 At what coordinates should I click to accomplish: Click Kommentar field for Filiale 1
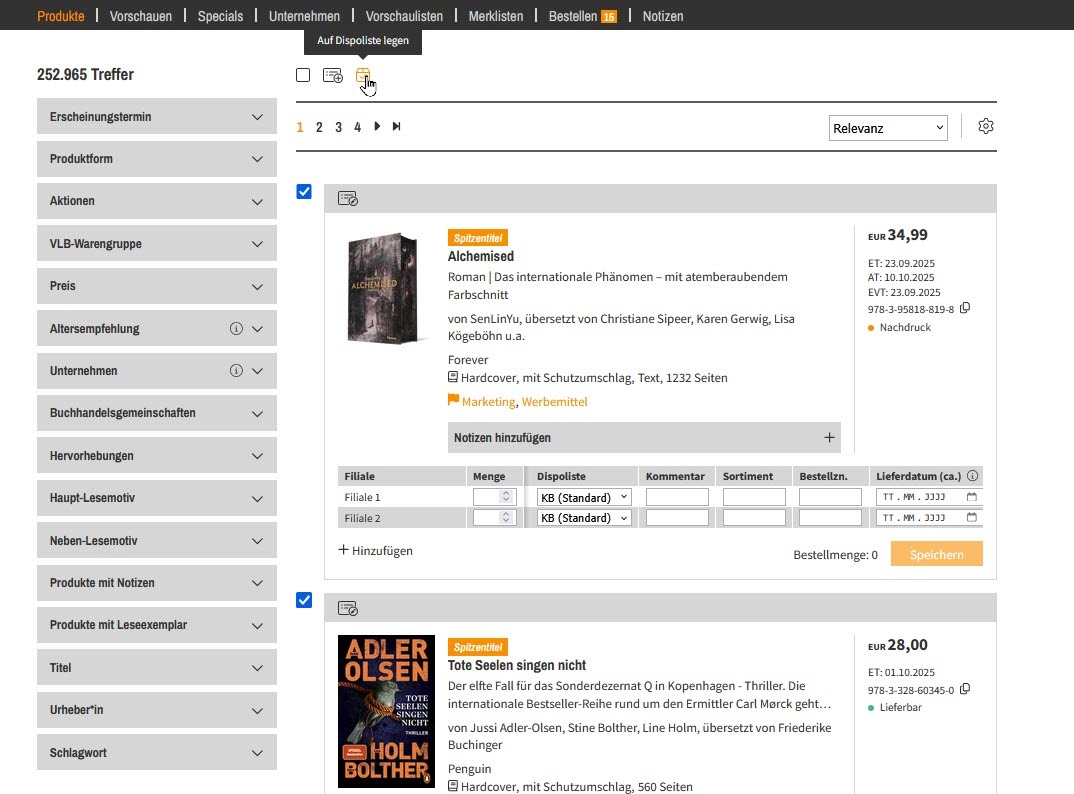[677, 497]
